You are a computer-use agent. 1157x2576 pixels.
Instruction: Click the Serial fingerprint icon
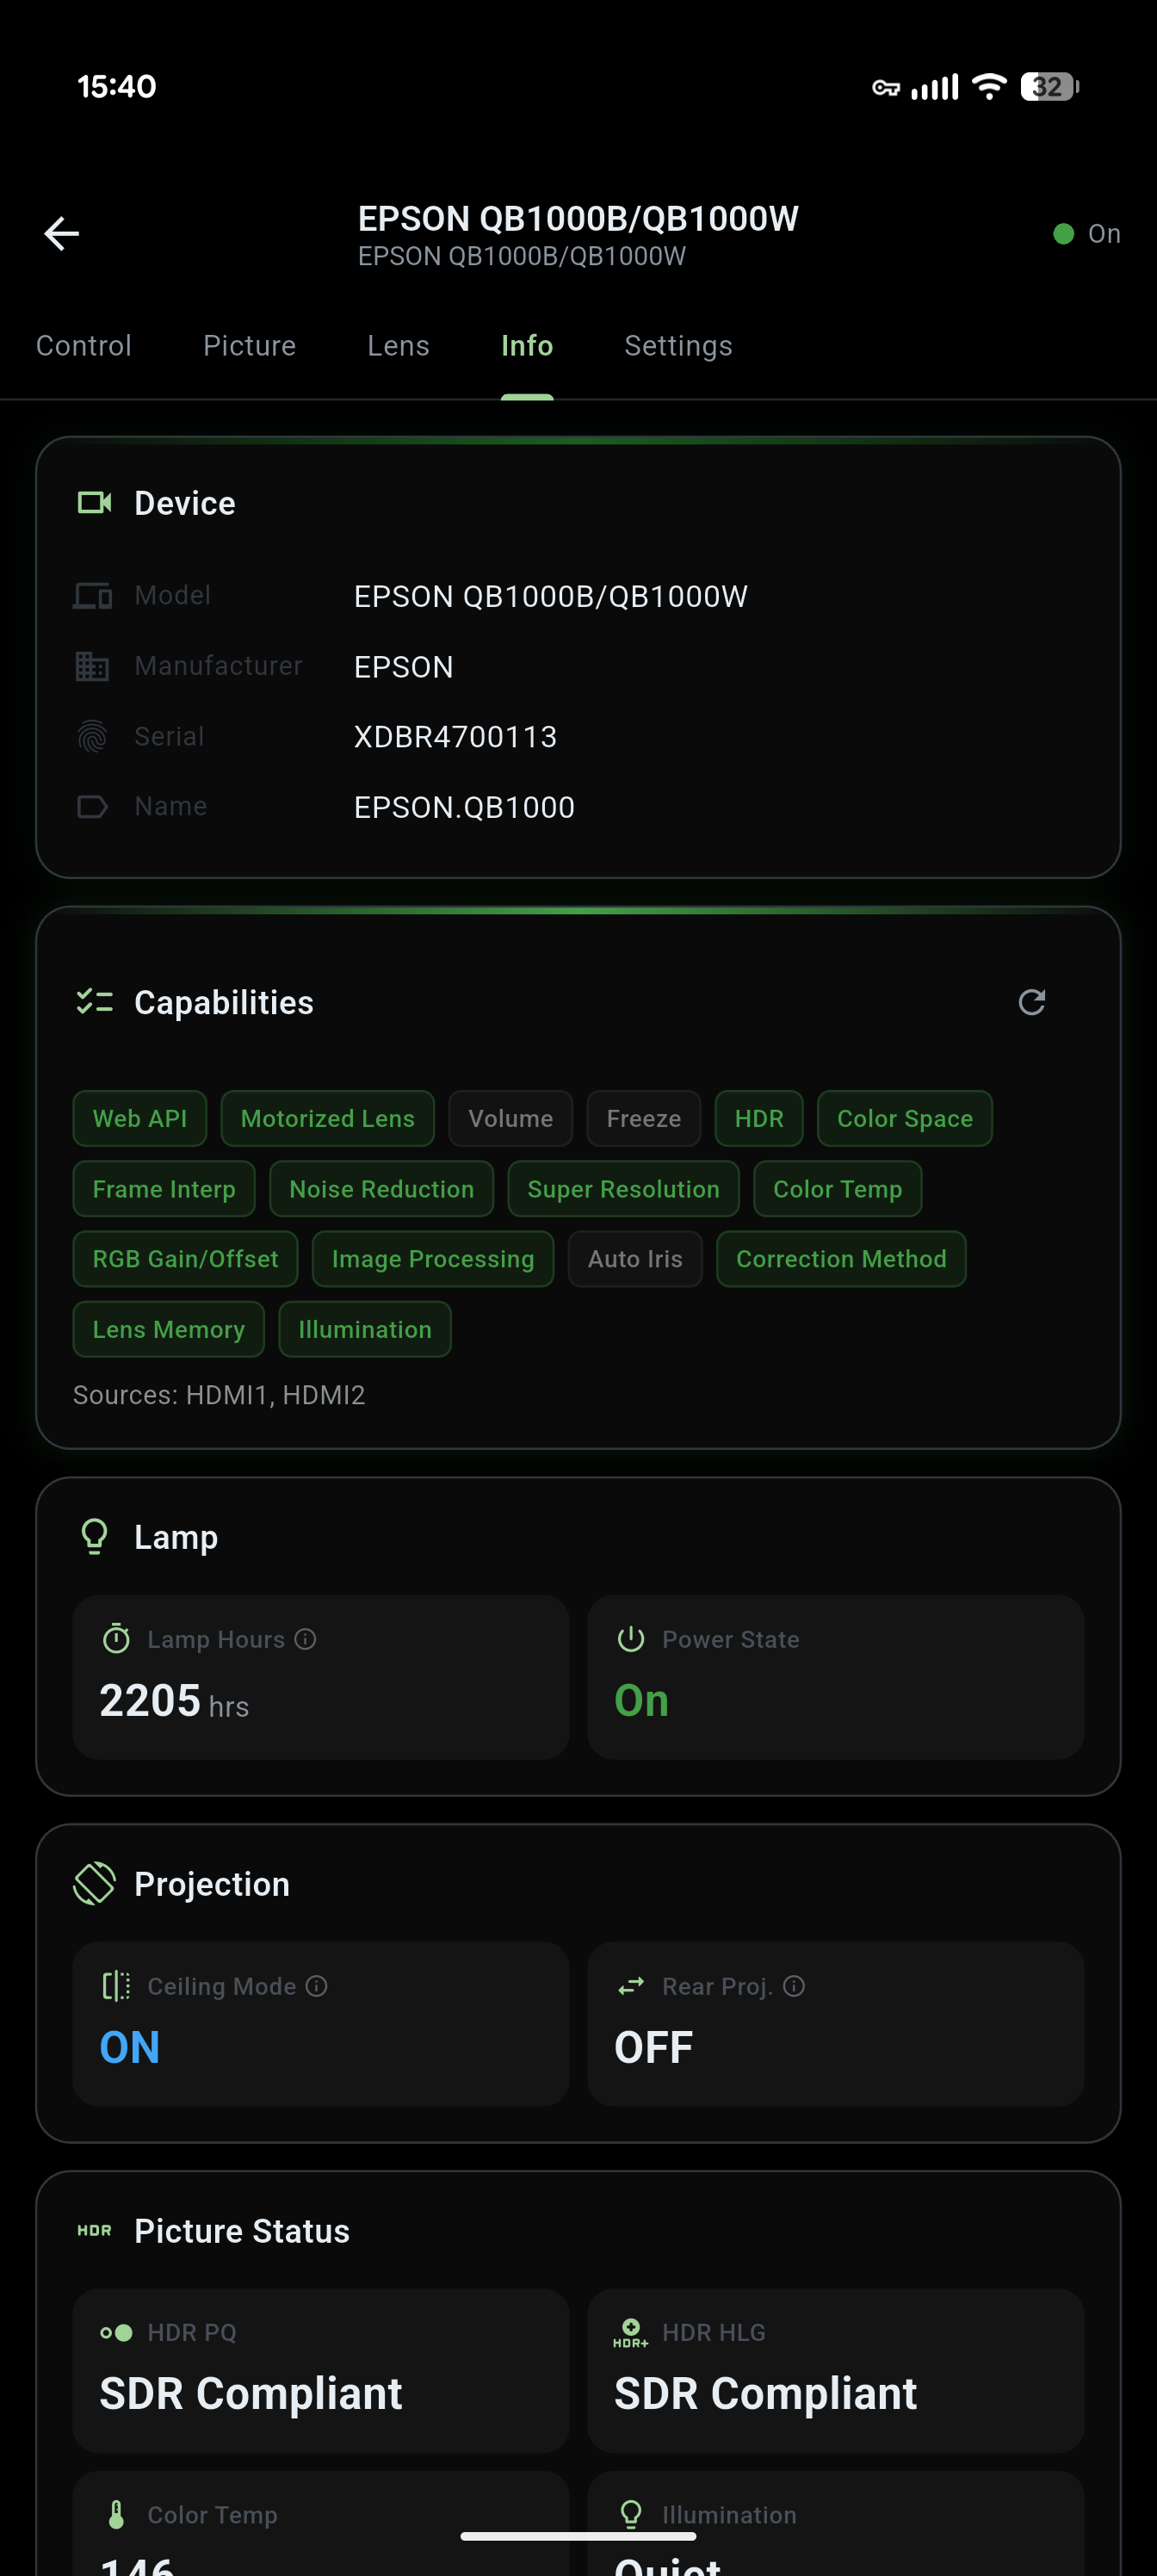click(x=92, y=736)
